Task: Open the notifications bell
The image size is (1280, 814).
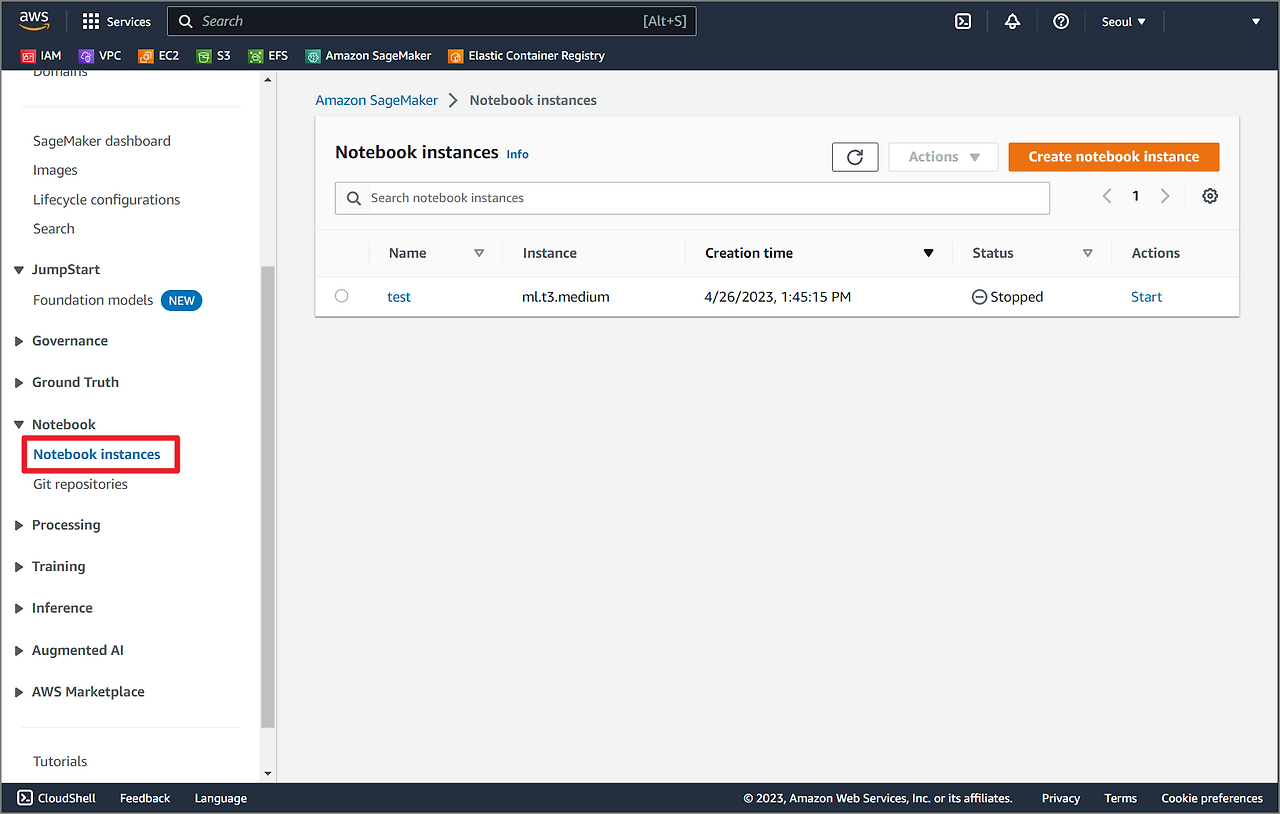Action: [x=1012, y=20]
